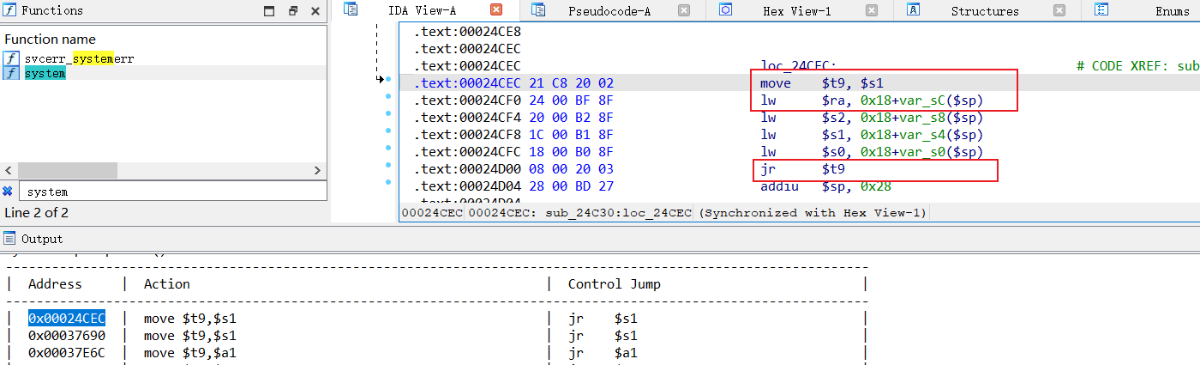Float the Functions panel window

point(293,11)
